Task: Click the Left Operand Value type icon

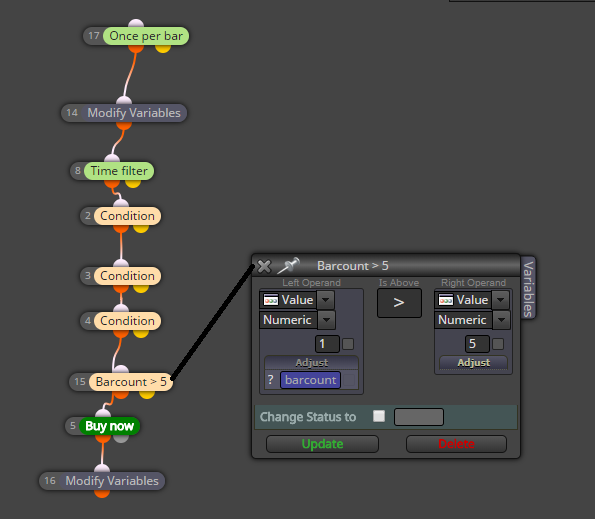Action: pos(271,300)
